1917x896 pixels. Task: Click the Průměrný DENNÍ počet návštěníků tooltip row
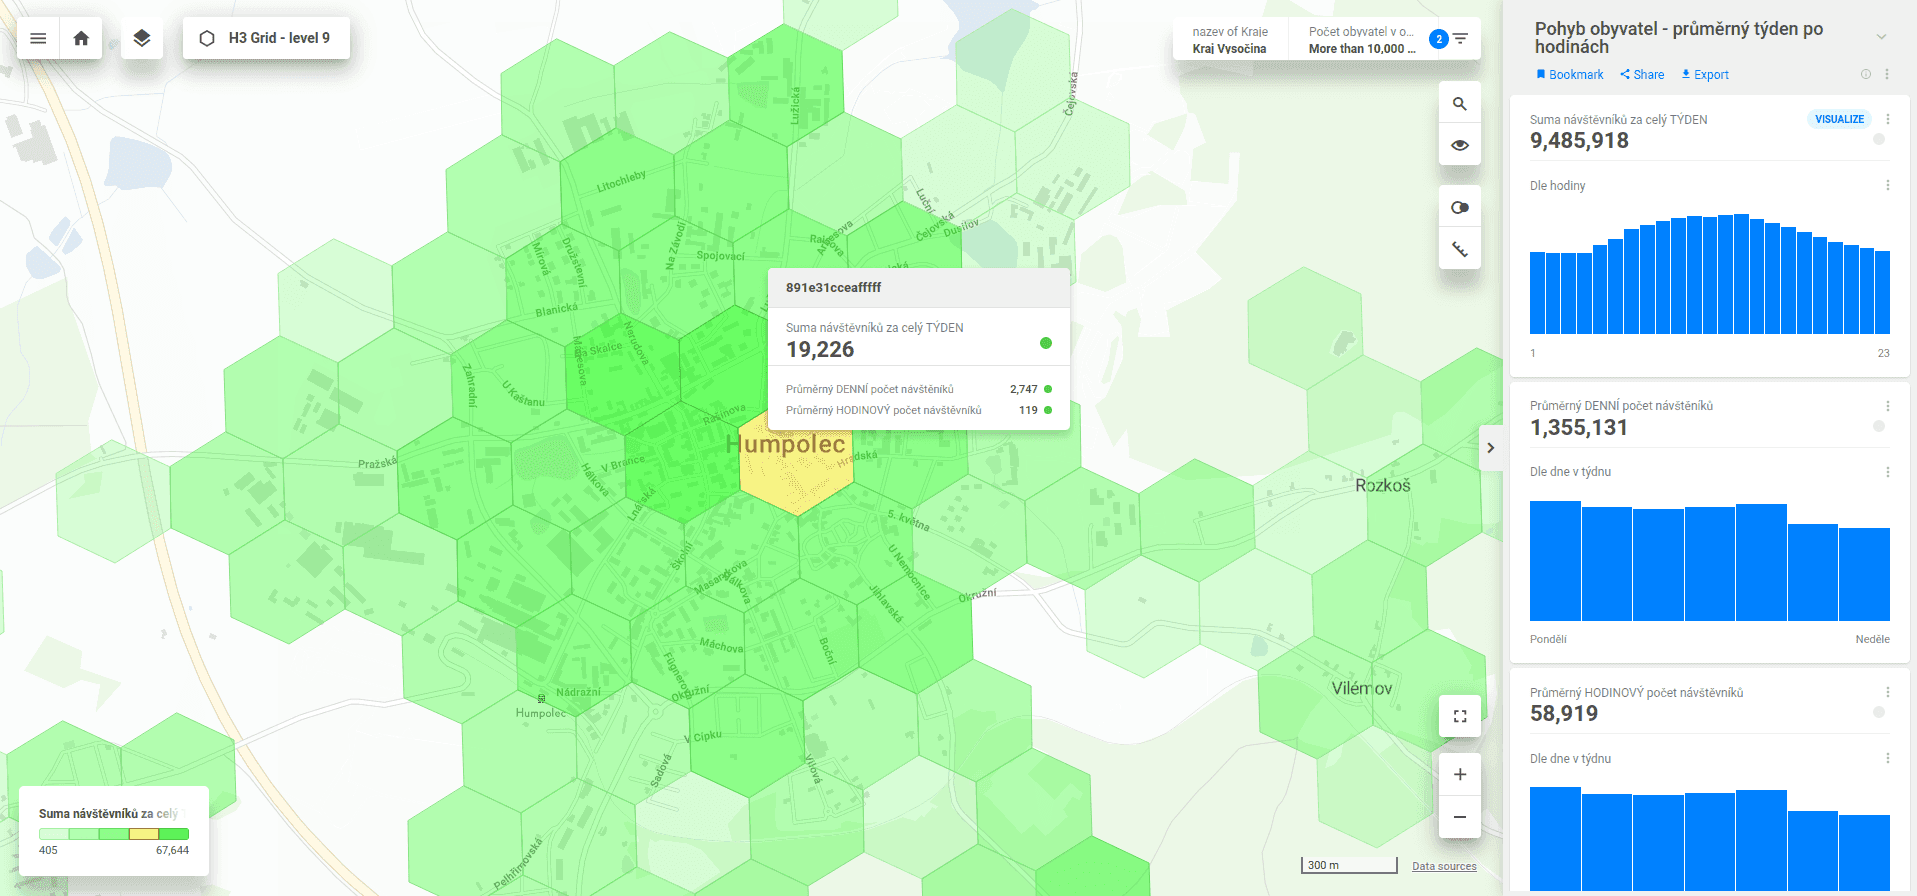918,389
